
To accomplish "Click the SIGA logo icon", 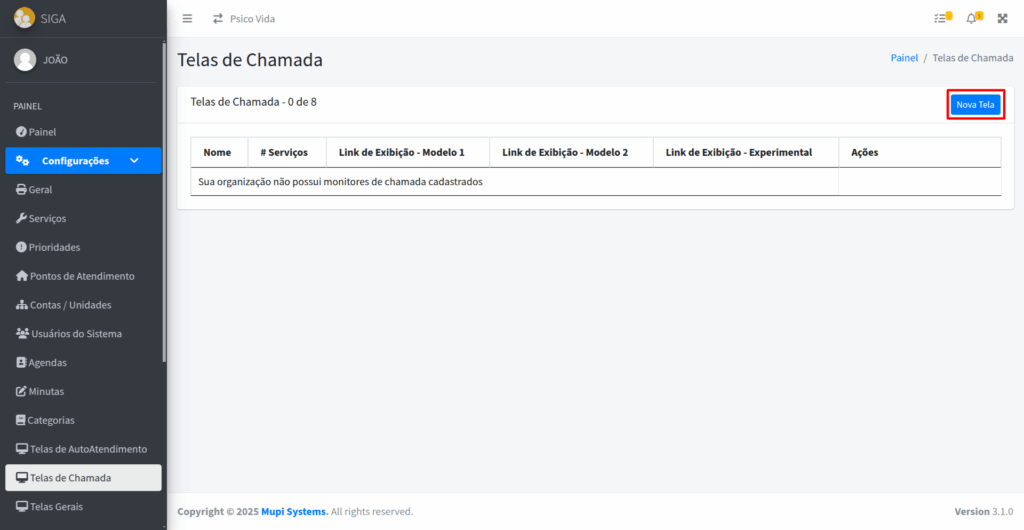I will (x=24, y=18).
